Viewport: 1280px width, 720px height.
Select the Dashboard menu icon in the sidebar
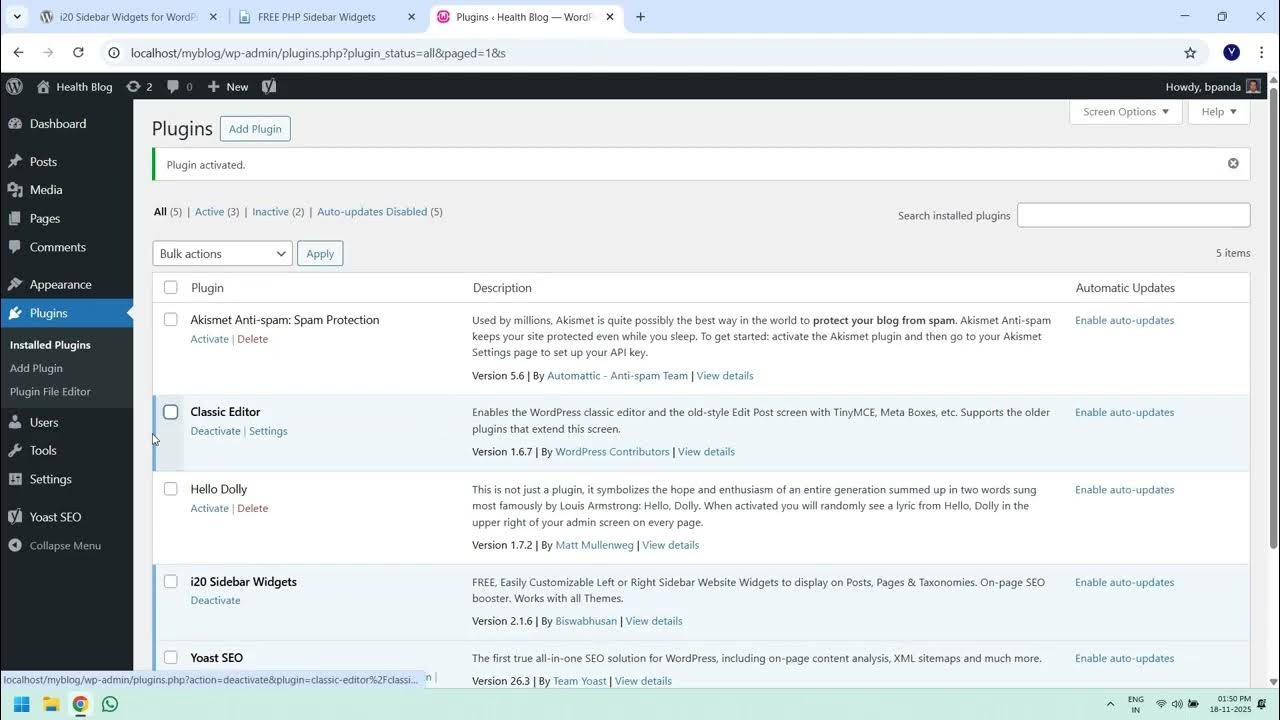[17, 123]
